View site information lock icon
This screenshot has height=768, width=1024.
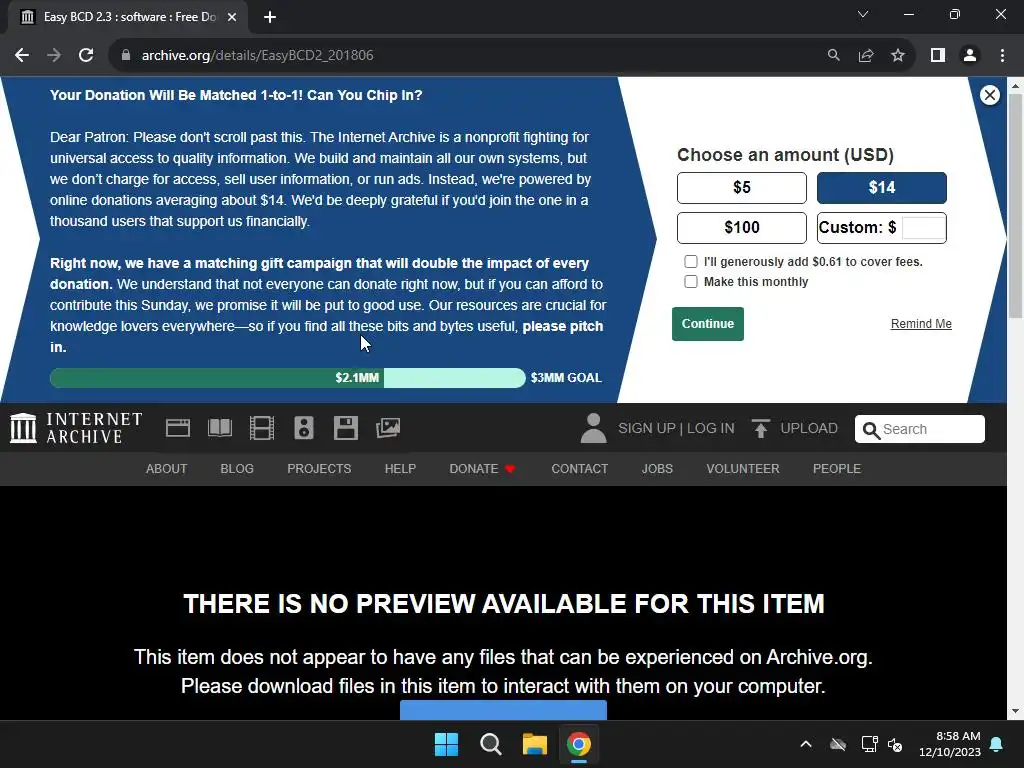click(x=125, y=56)
